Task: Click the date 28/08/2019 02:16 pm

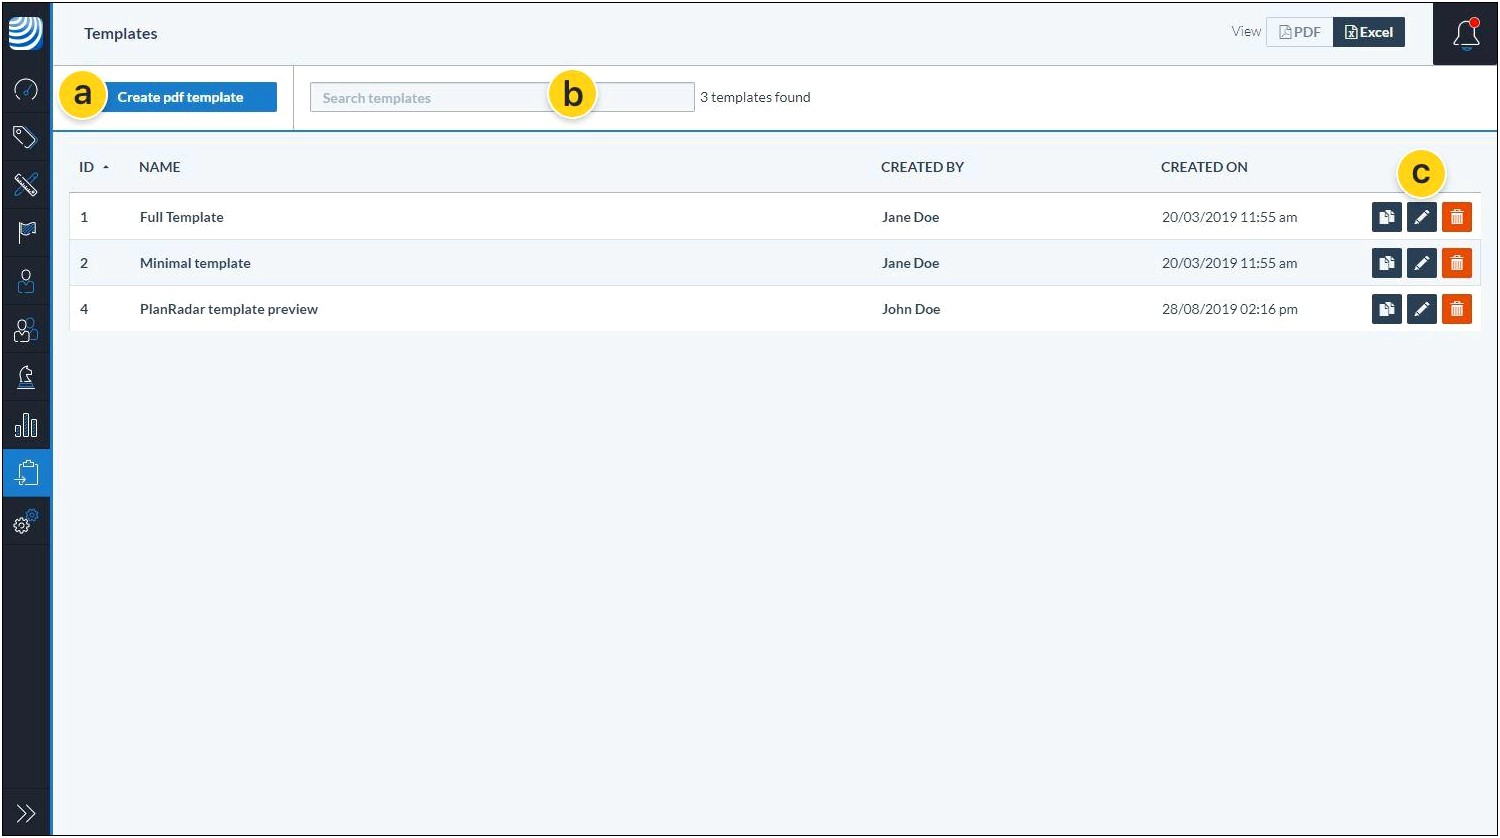Action: 1230,309
